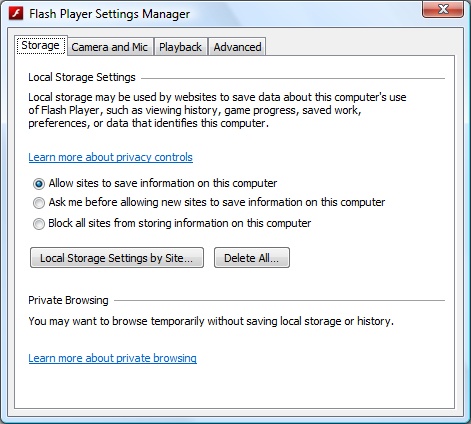Enable Block all sites from storing information
Image resolution: width=471 pixels, height=424 pixels.
[39, 224]
